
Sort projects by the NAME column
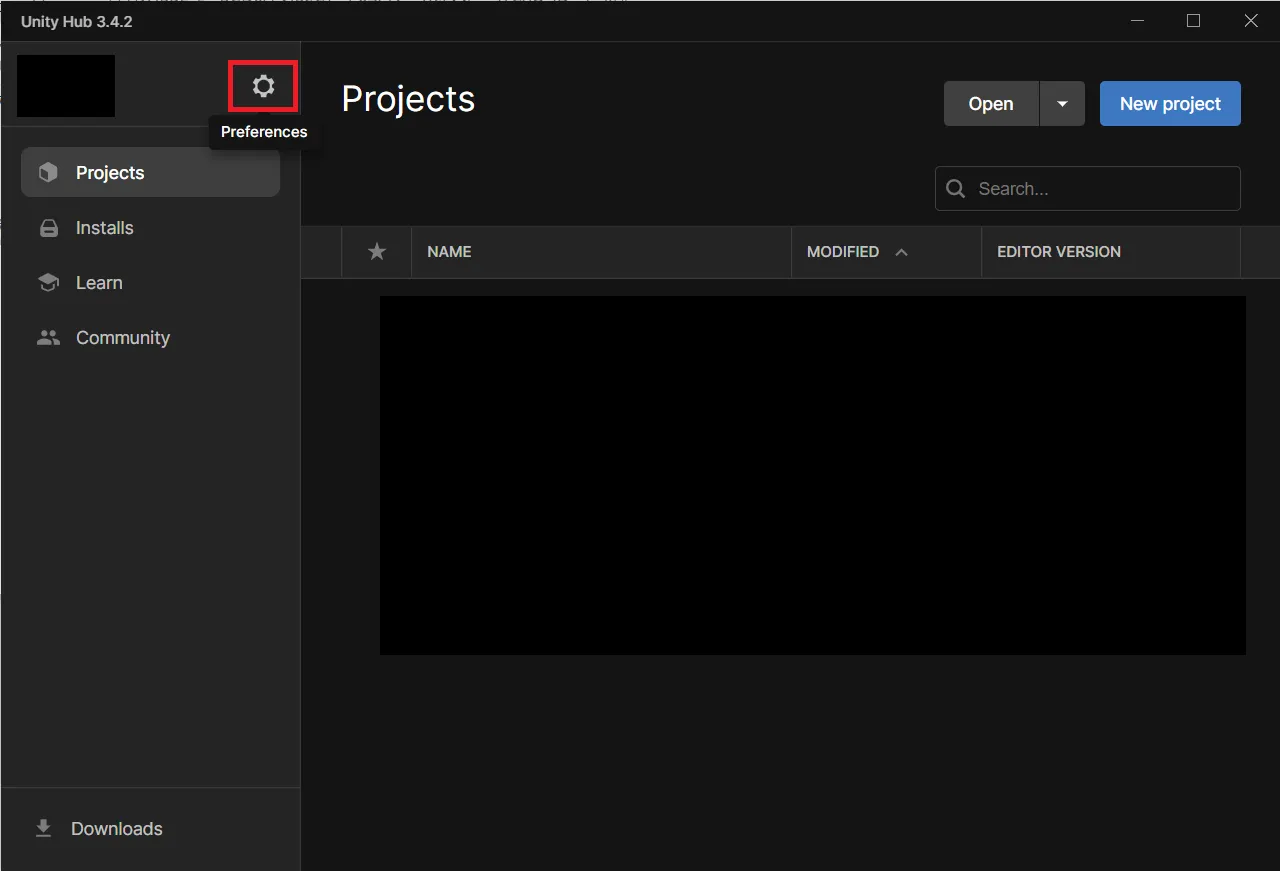449,252
